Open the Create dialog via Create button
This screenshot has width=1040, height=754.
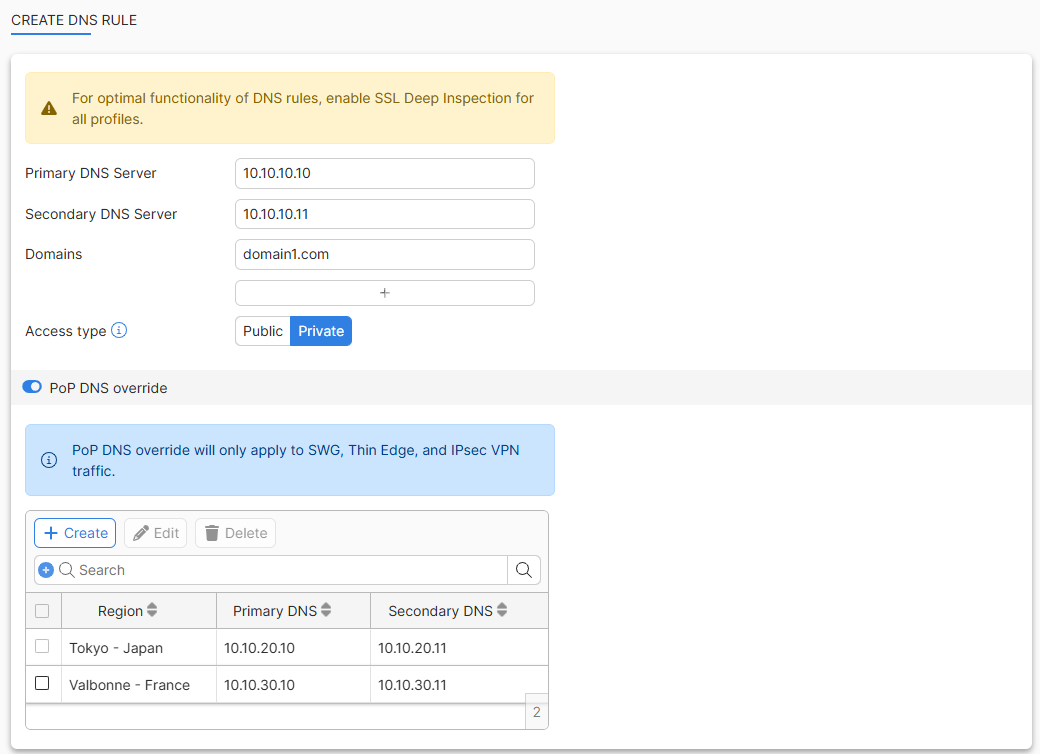[x=74, y=532]
